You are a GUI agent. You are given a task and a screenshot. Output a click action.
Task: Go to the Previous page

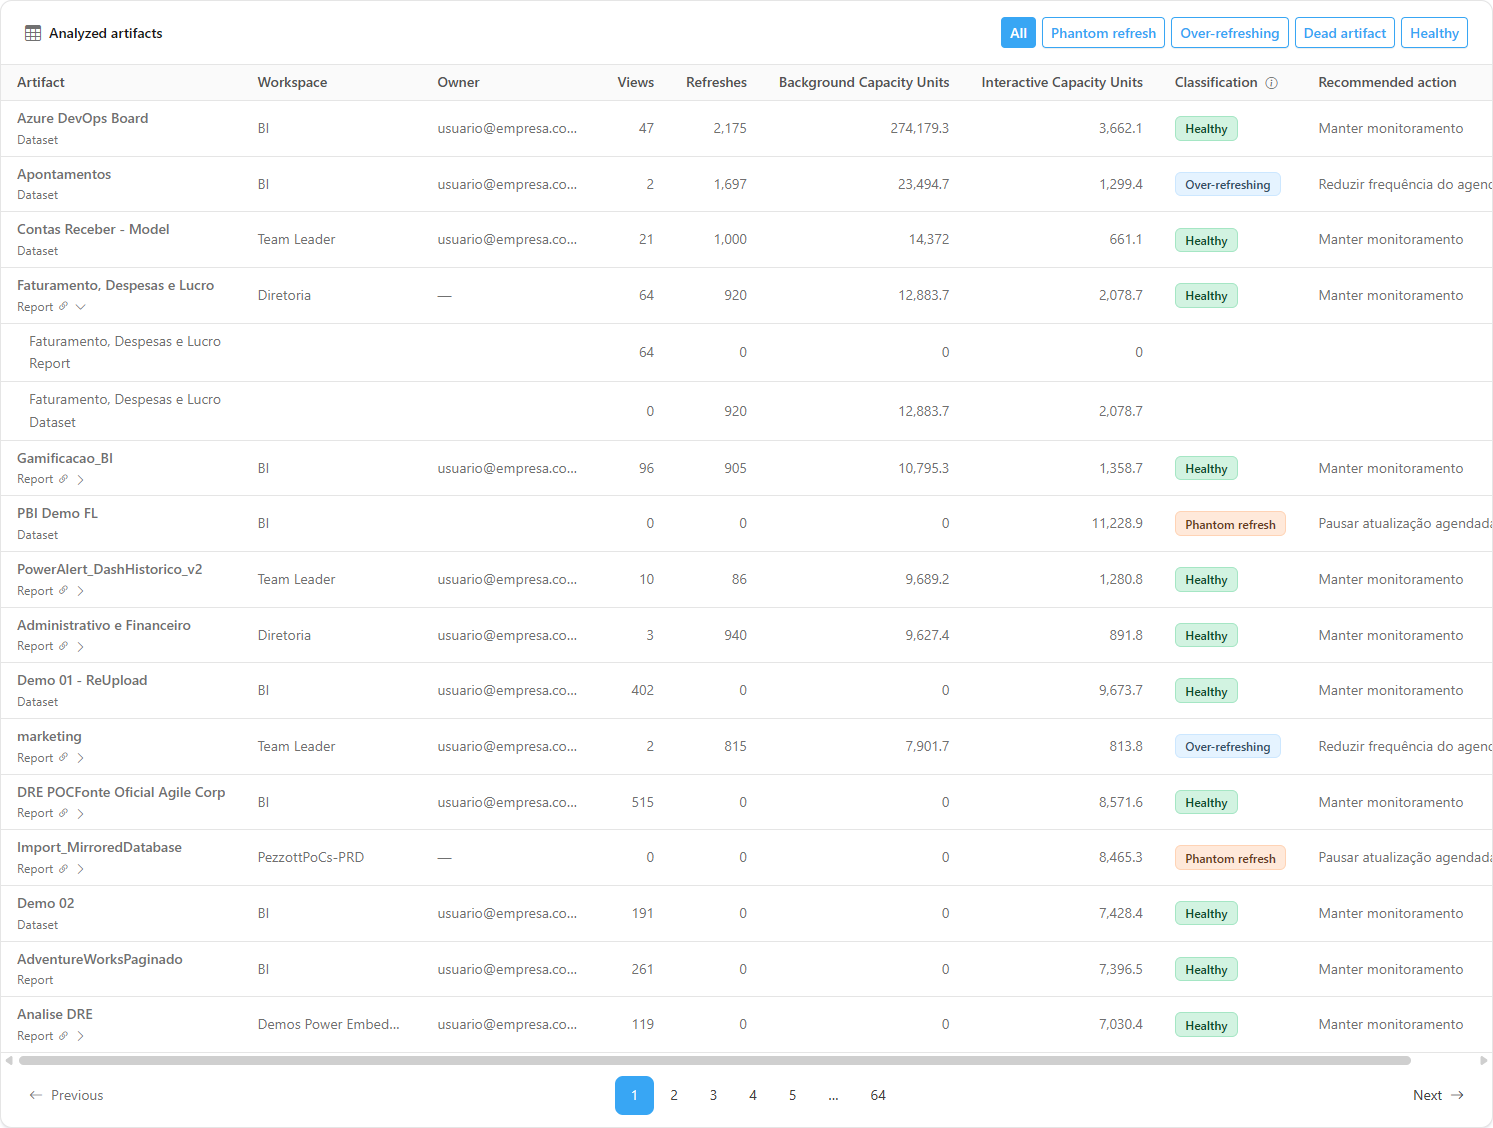coord(66,1095)
